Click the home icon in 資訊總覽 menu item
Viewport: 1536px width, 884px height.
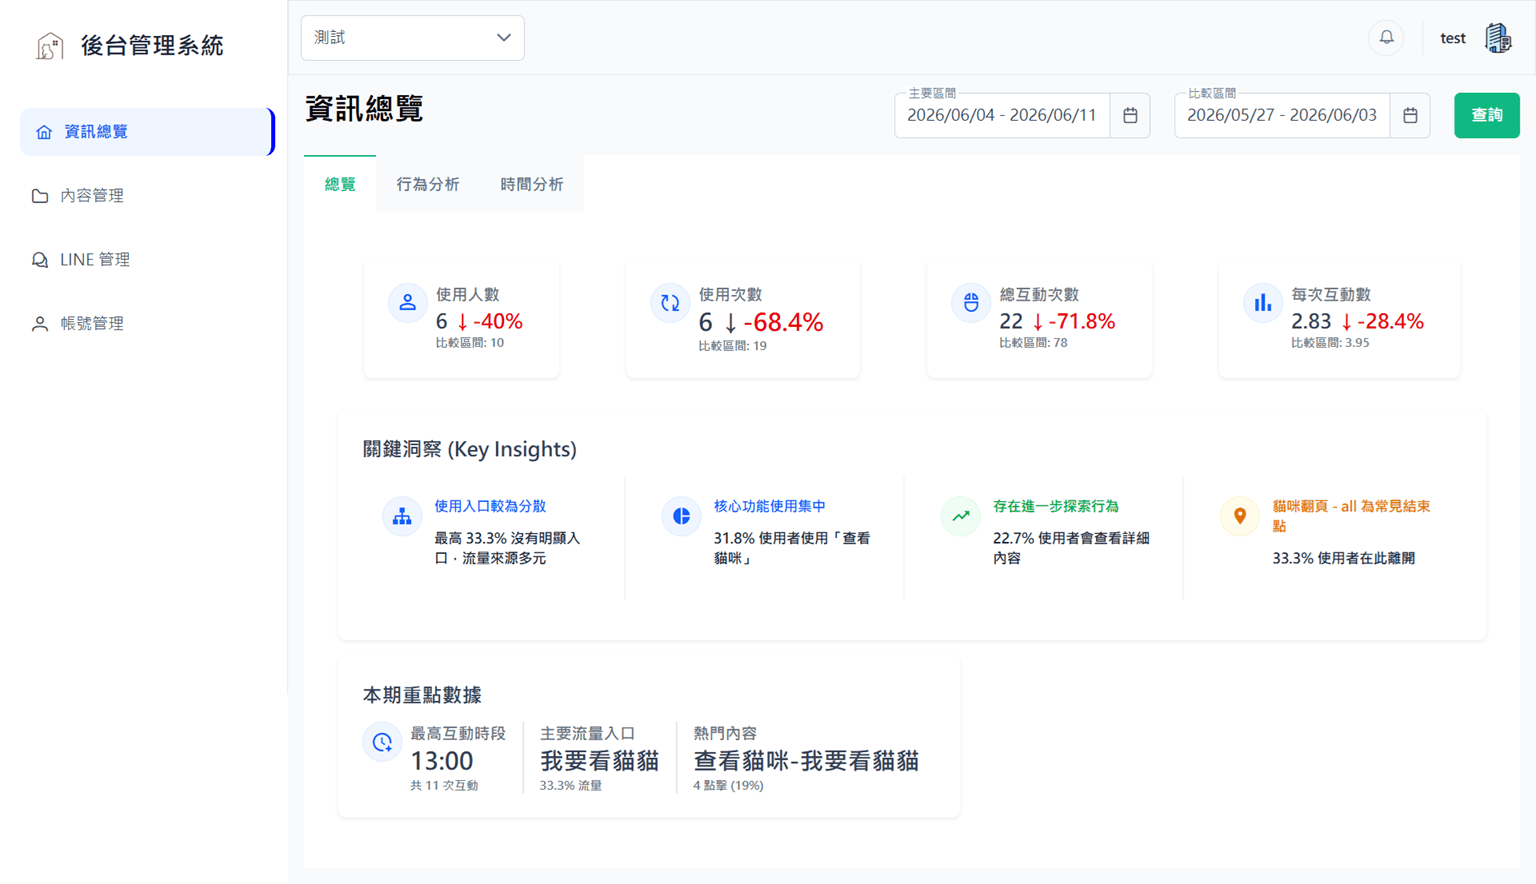tap(44, 132)
